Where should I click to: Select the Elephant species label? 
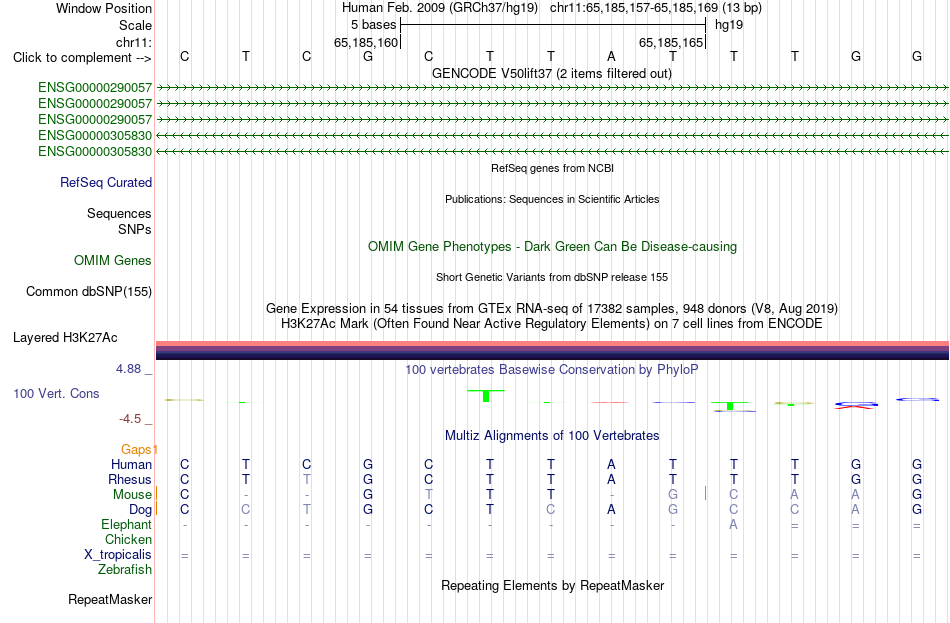point(127,525)
